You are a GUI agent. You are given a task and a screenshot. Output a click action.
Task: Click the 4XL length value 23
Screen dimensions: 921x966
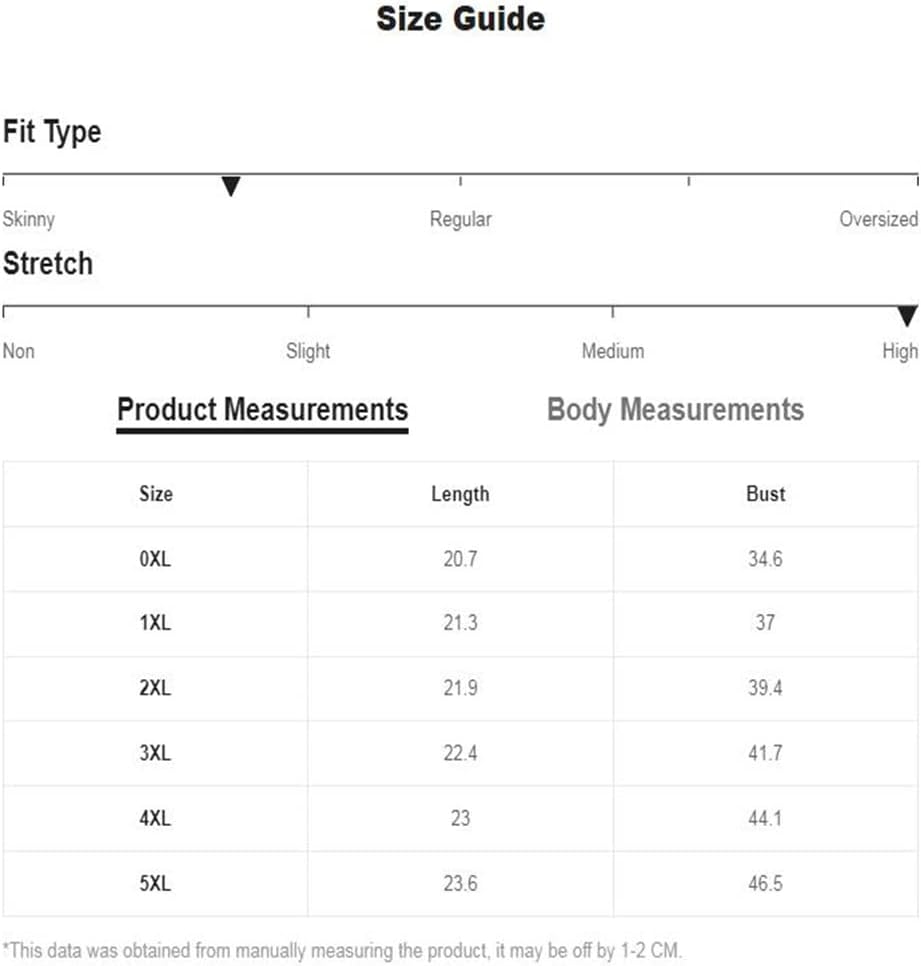[460, 818]
